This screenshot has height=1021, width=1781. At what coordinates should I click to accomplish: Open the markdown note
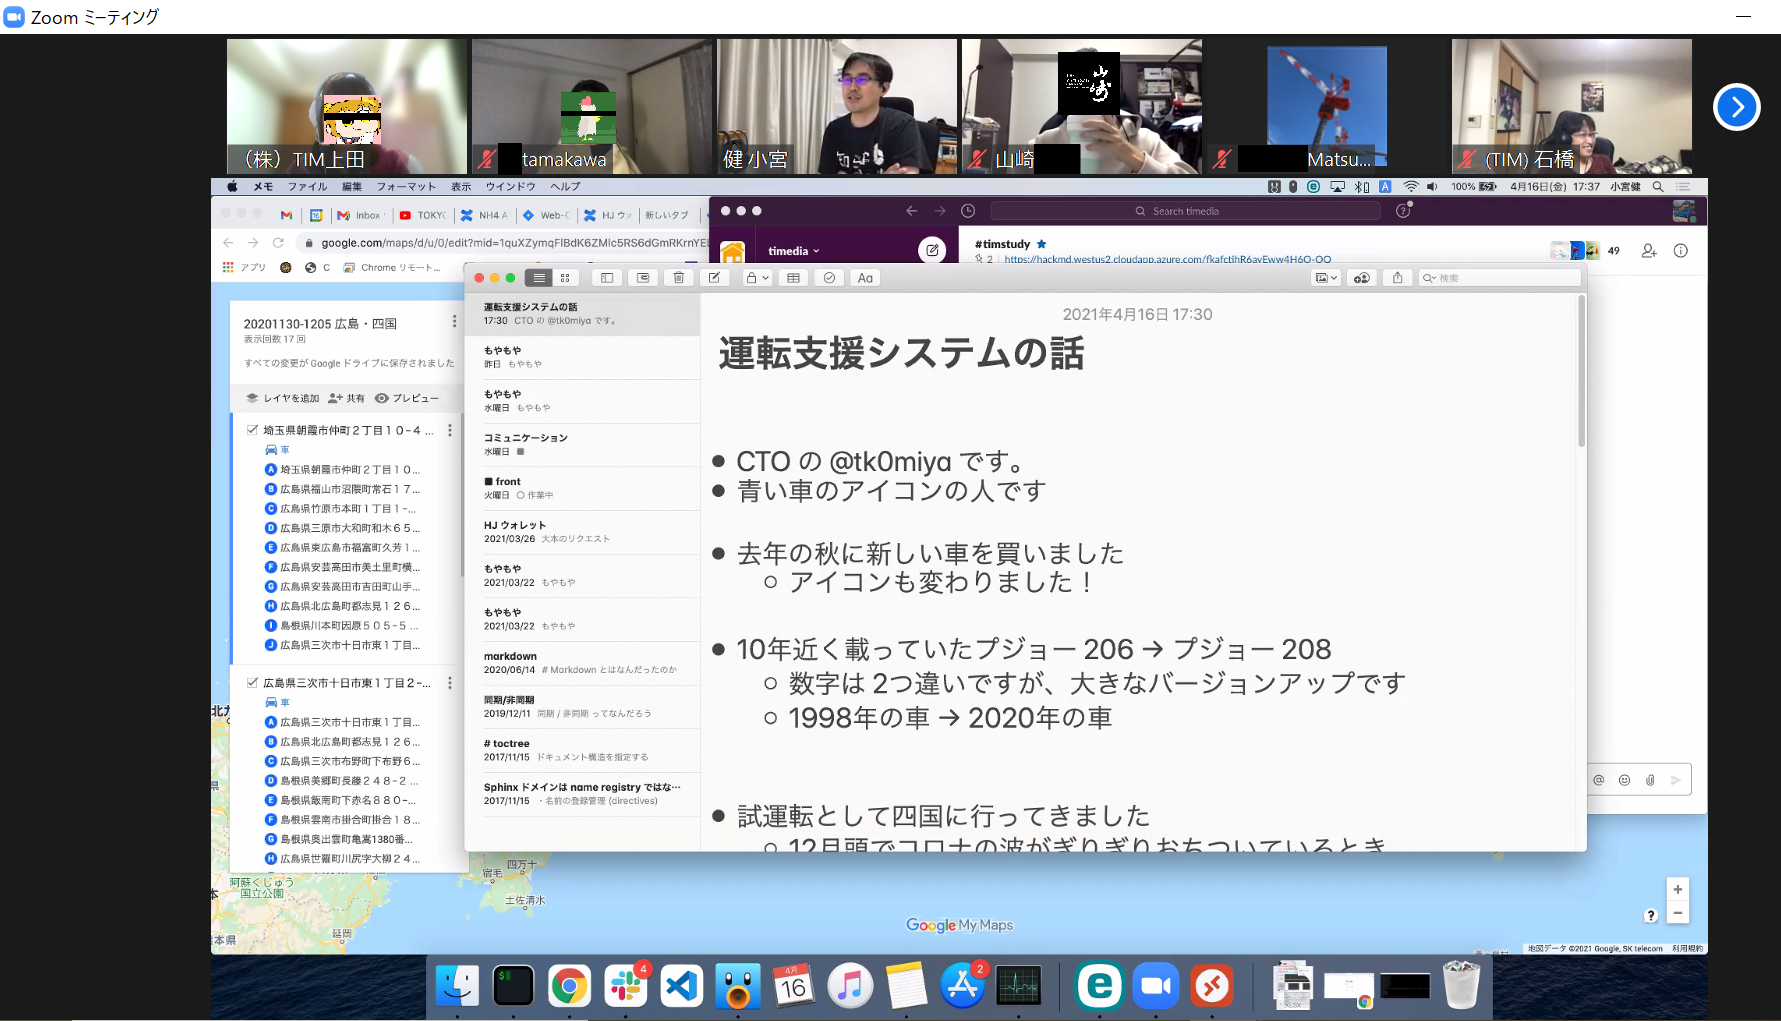click(582, 663)
